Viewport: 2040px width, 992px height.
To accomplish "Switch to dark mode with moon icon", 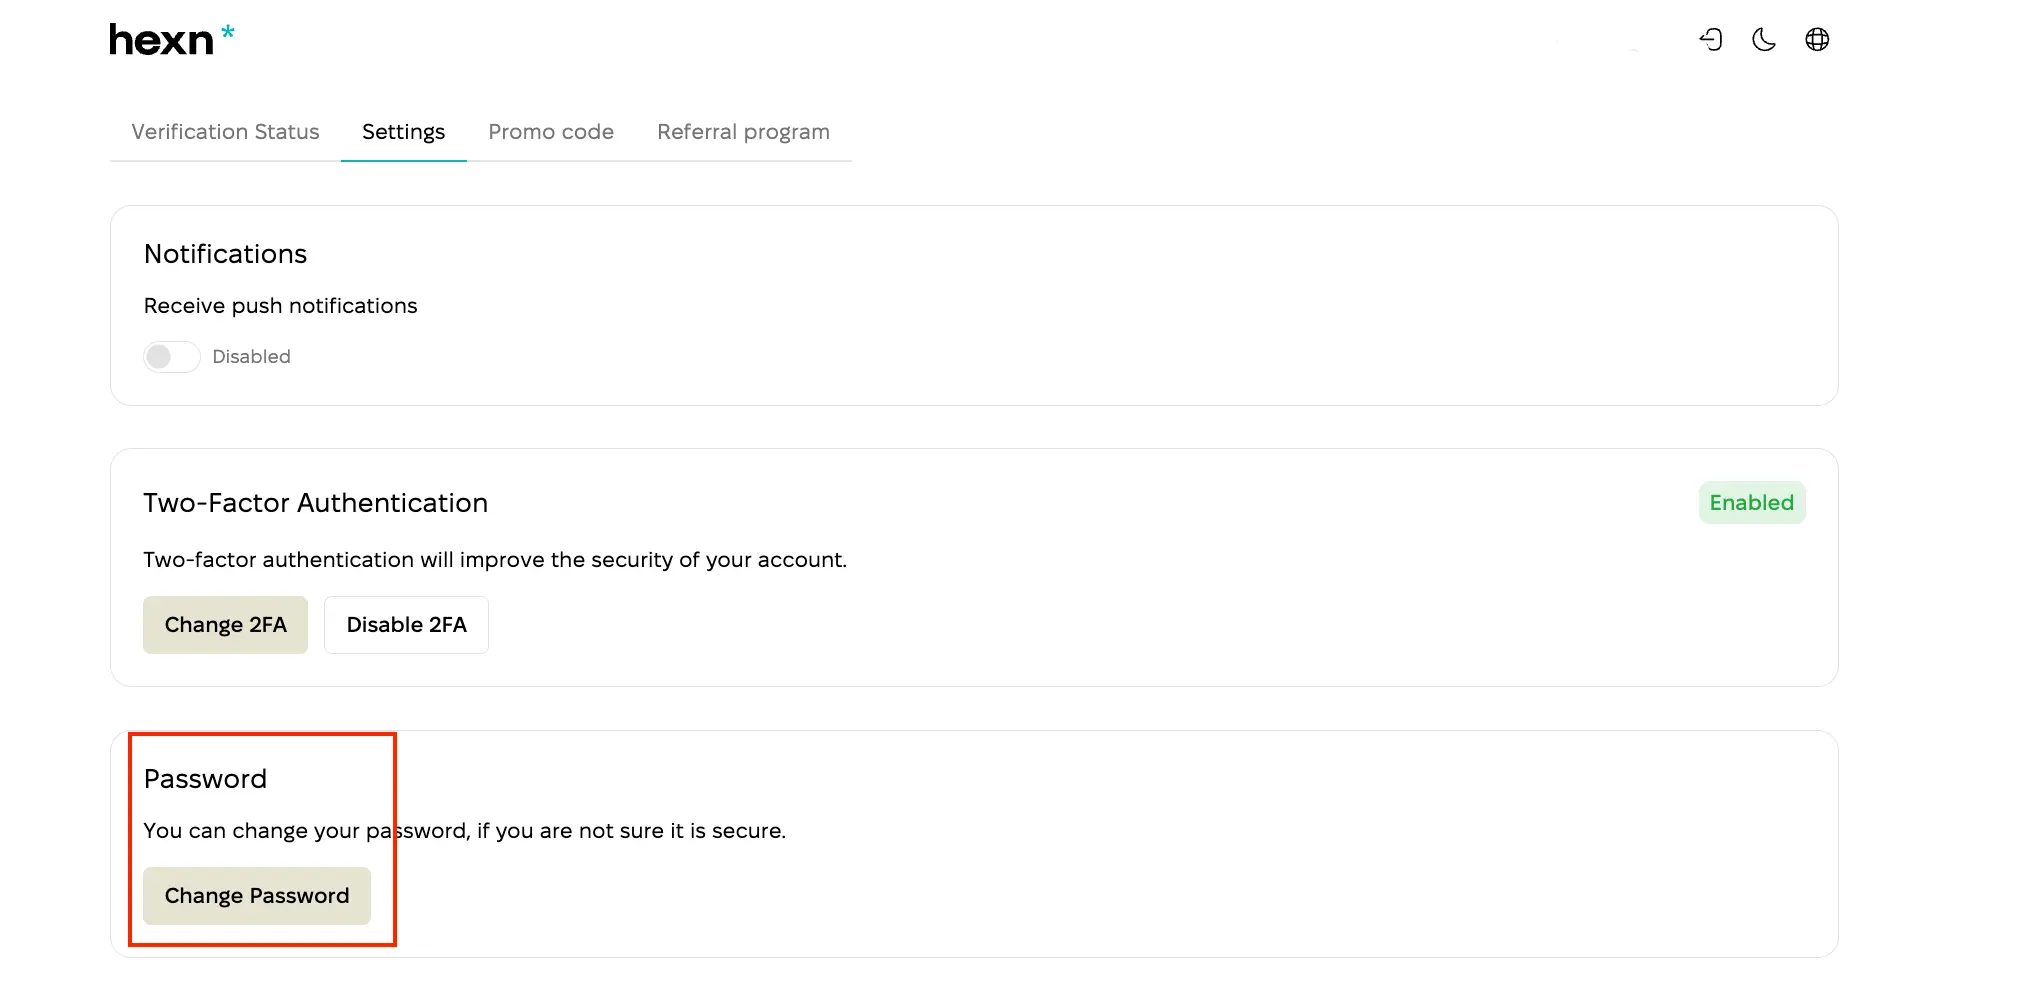I will [x=1764, y=39].
